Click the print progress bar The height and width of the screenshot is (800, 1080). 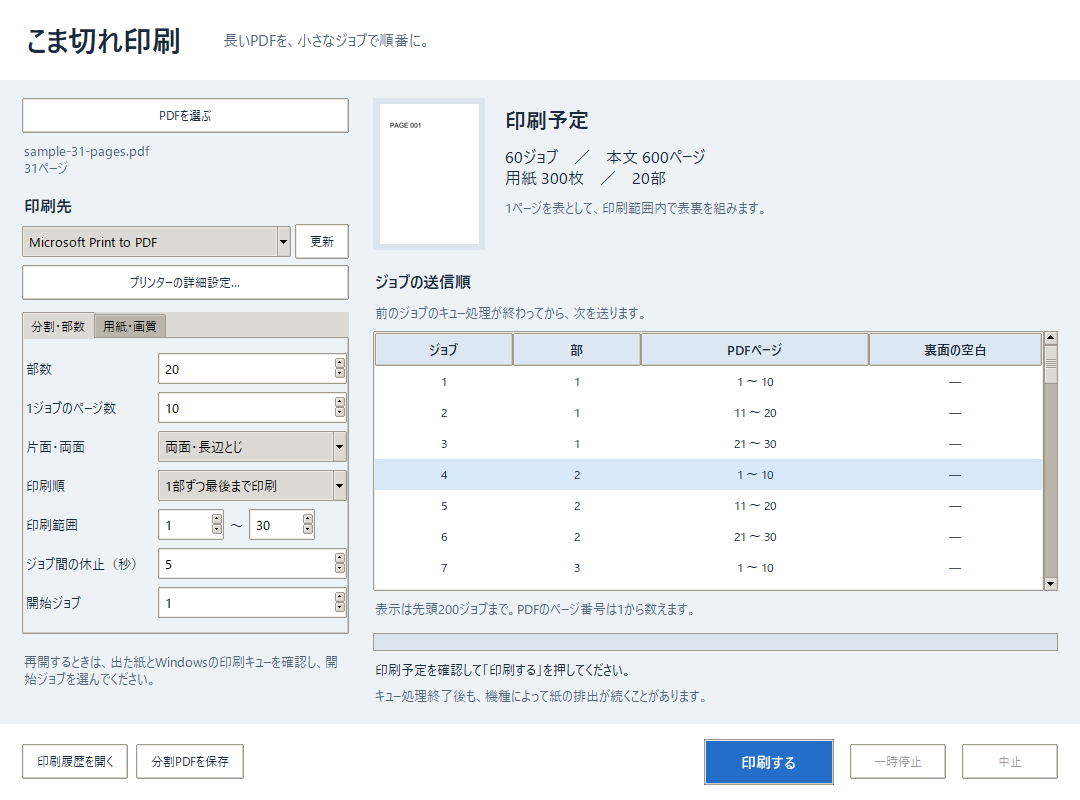click(715, 642)
